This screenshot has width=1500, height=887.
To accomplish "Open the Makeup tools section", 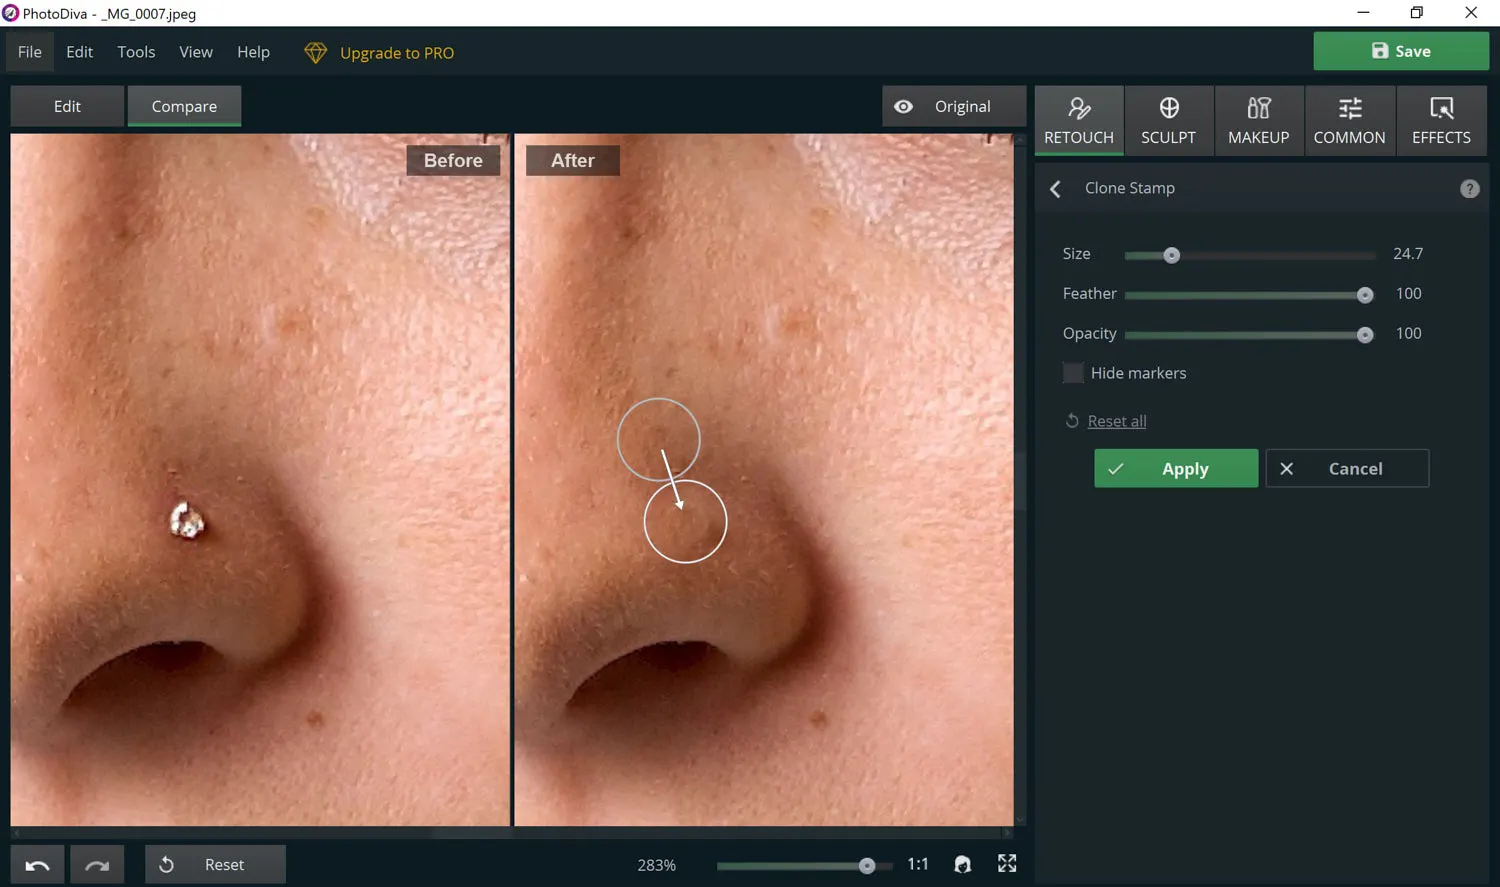I will 1258,120.
